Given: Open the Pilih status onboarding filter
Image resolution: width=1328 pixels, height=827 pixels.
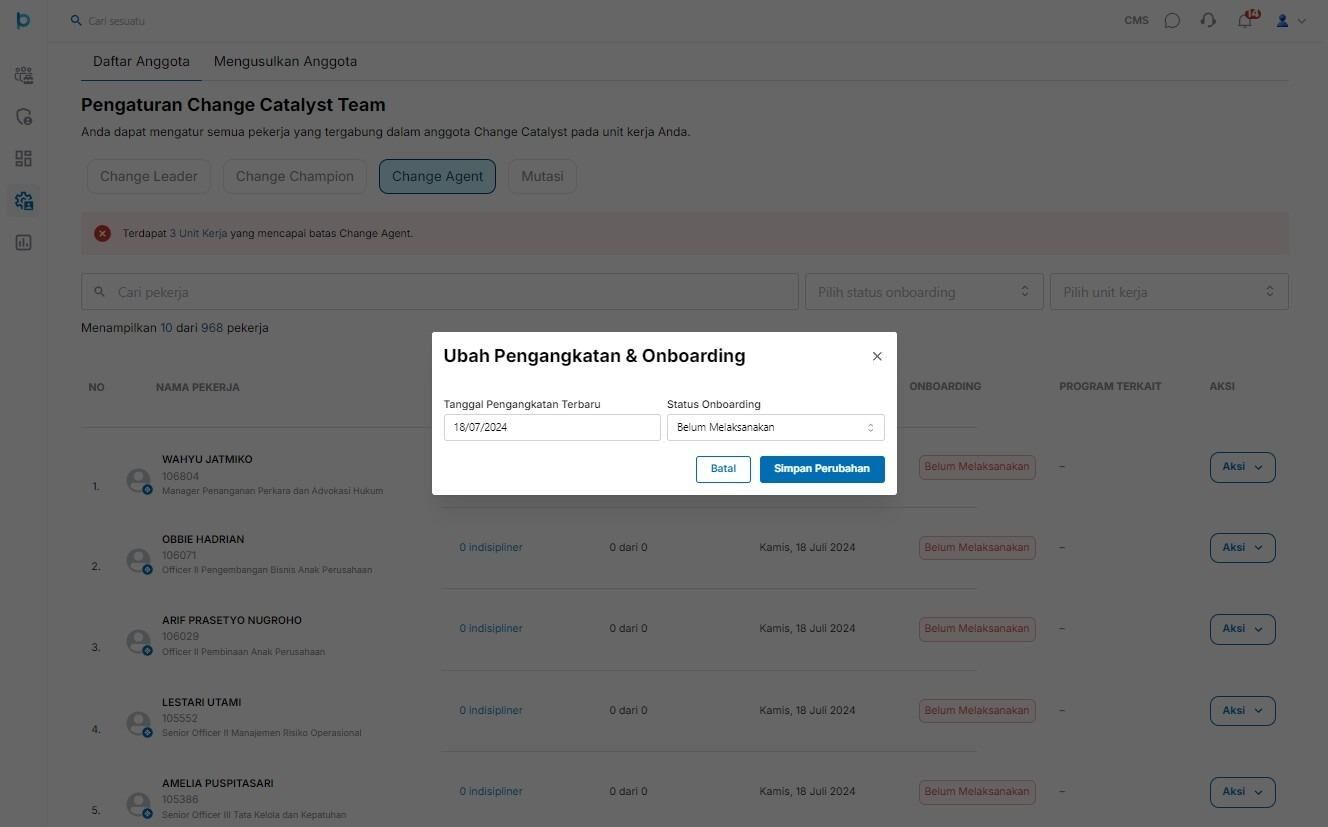Looking at the screenshot, I should point(924,292).
